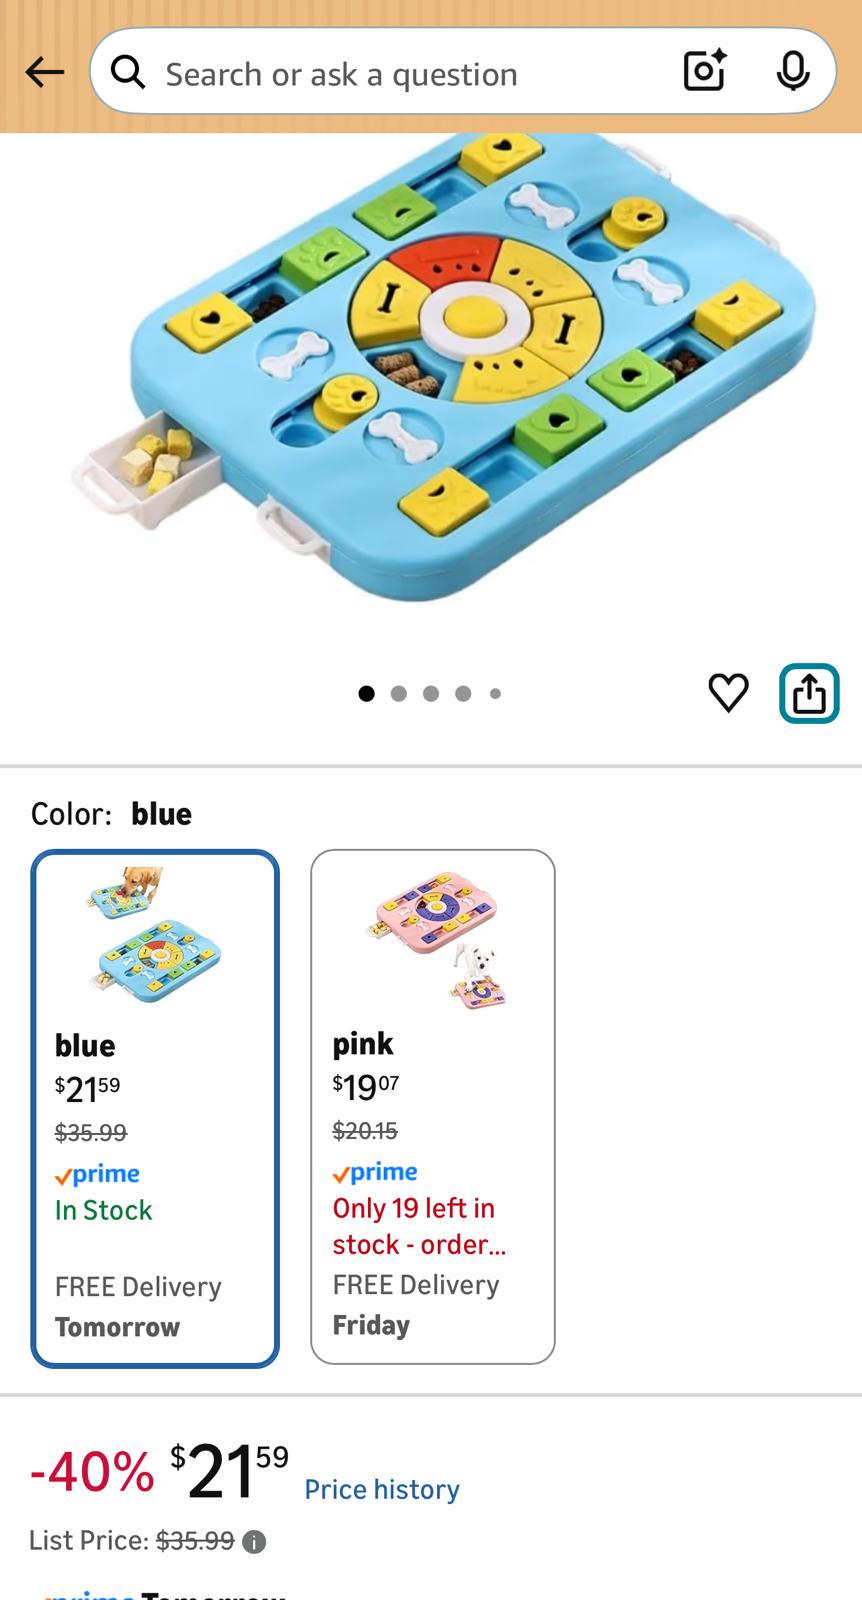Add item to wishlist with heart icon
The image size is (862, 1600).
(728, 692)
